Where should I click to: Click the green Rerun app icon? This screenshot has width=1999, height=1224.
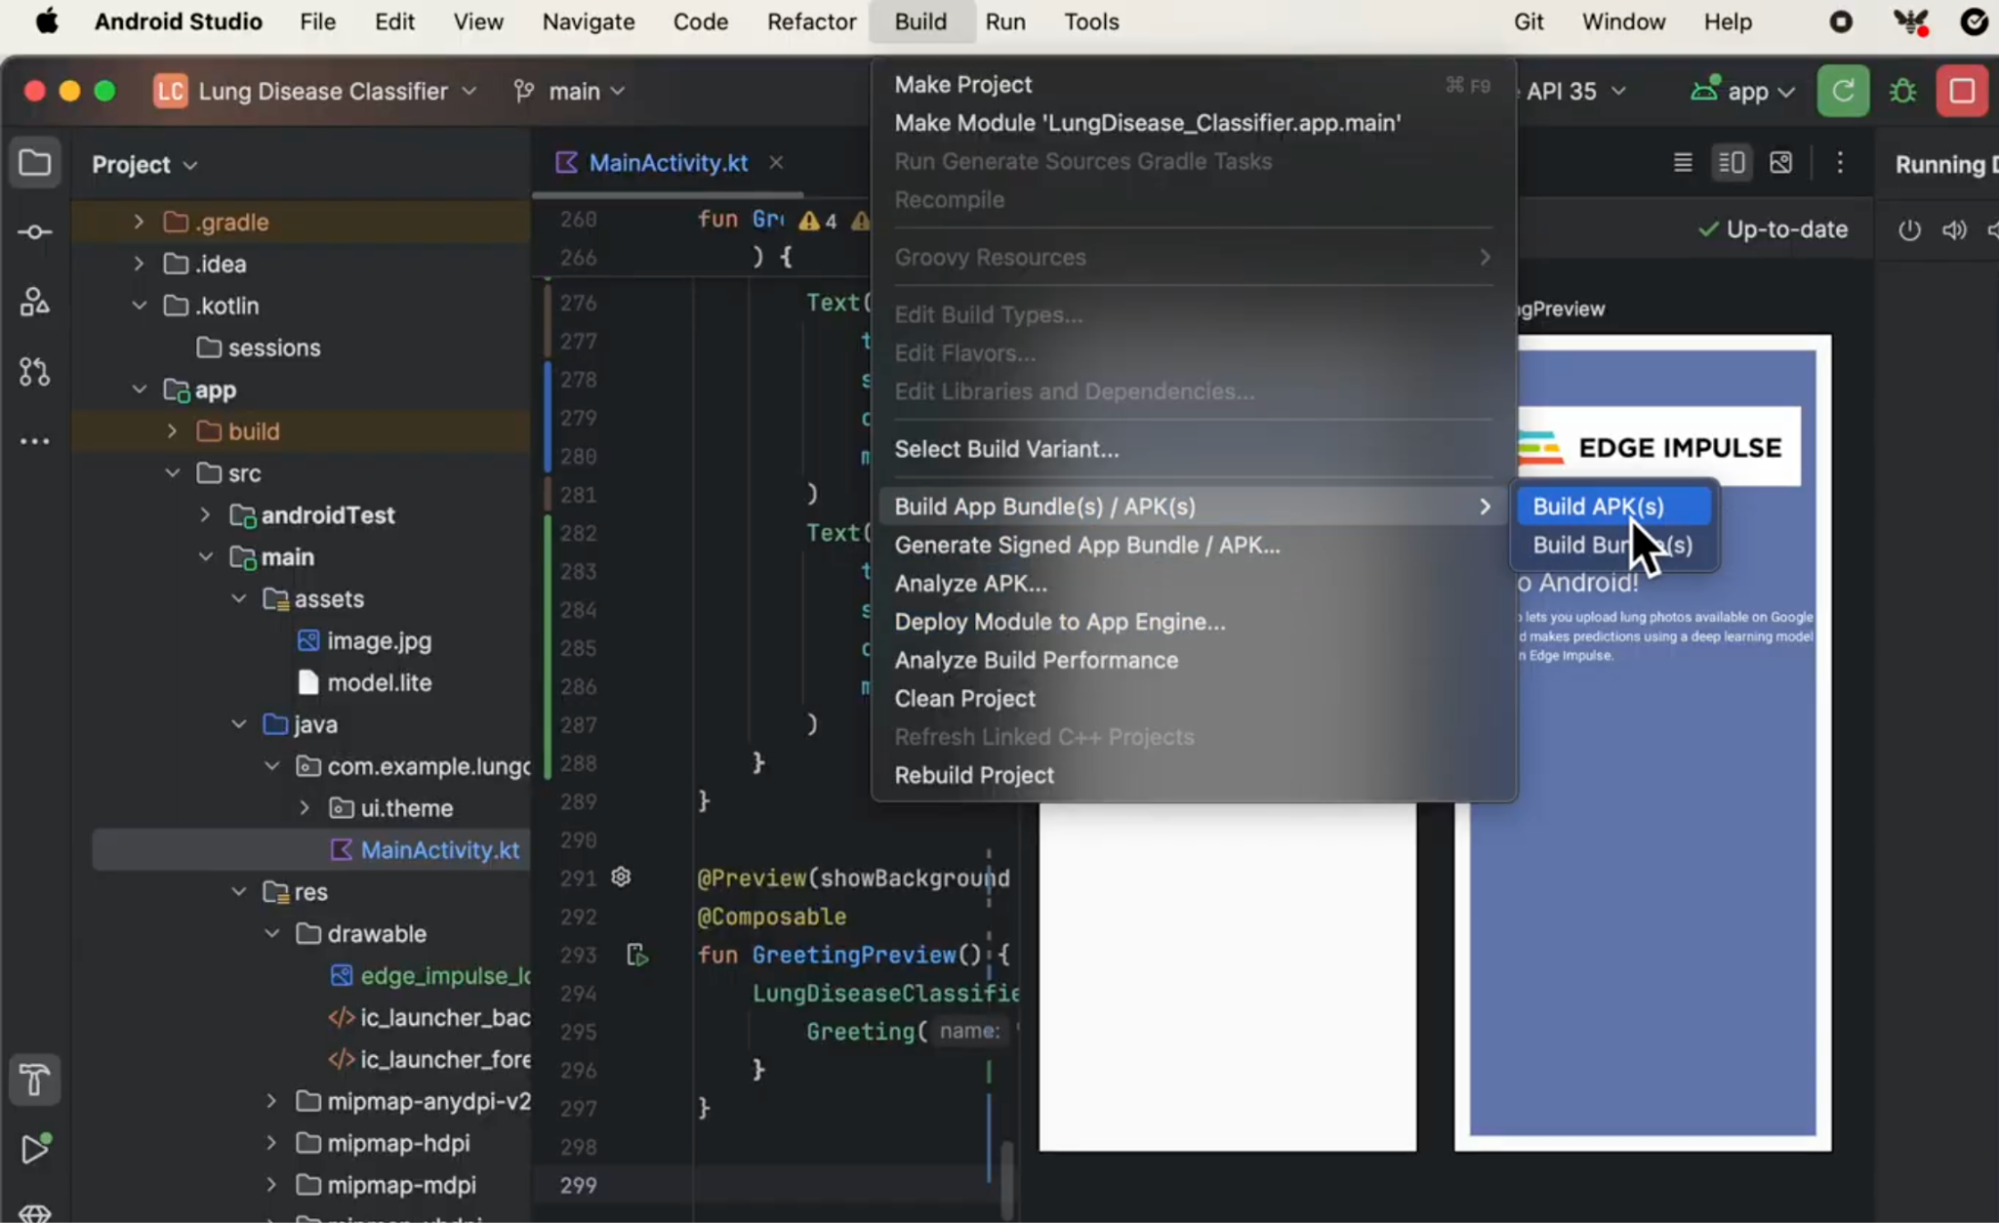[1843, 91]
